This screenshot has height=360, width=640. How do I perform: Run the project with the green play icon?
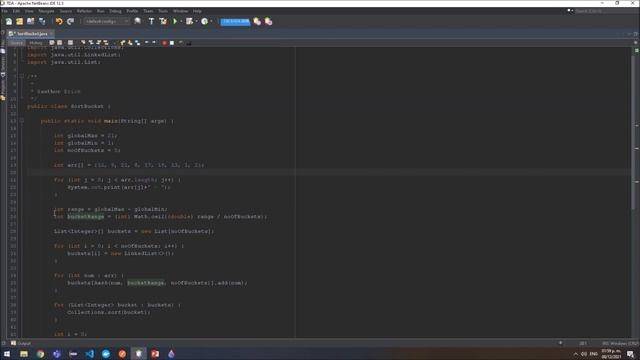point(175,21)
